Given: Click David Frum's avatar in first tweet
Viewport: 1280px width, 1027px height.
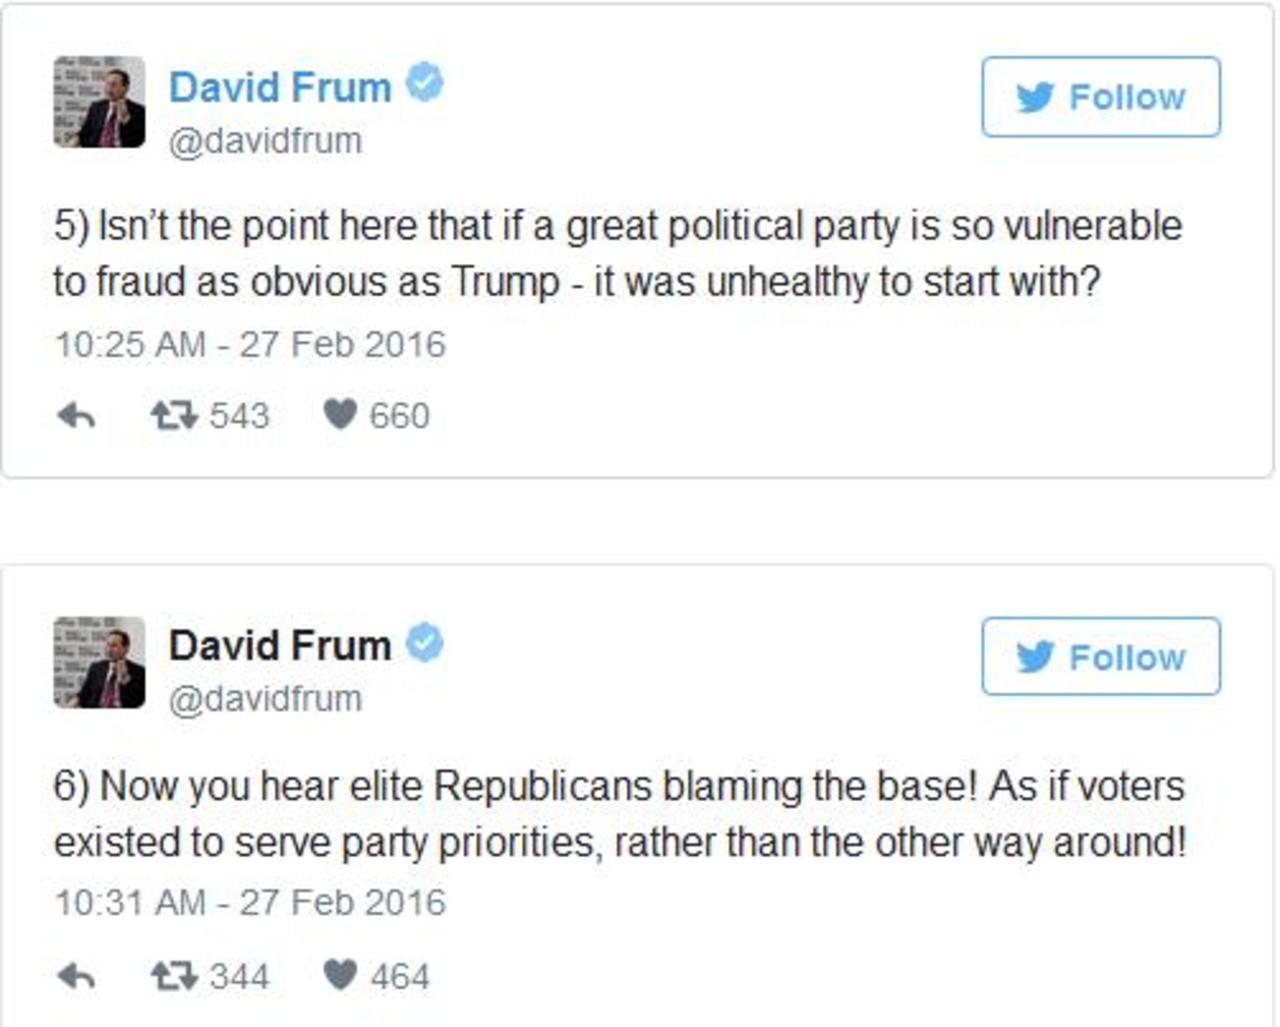Looking at the screenshot, I should pyautogui.click(x=99, y=102).
